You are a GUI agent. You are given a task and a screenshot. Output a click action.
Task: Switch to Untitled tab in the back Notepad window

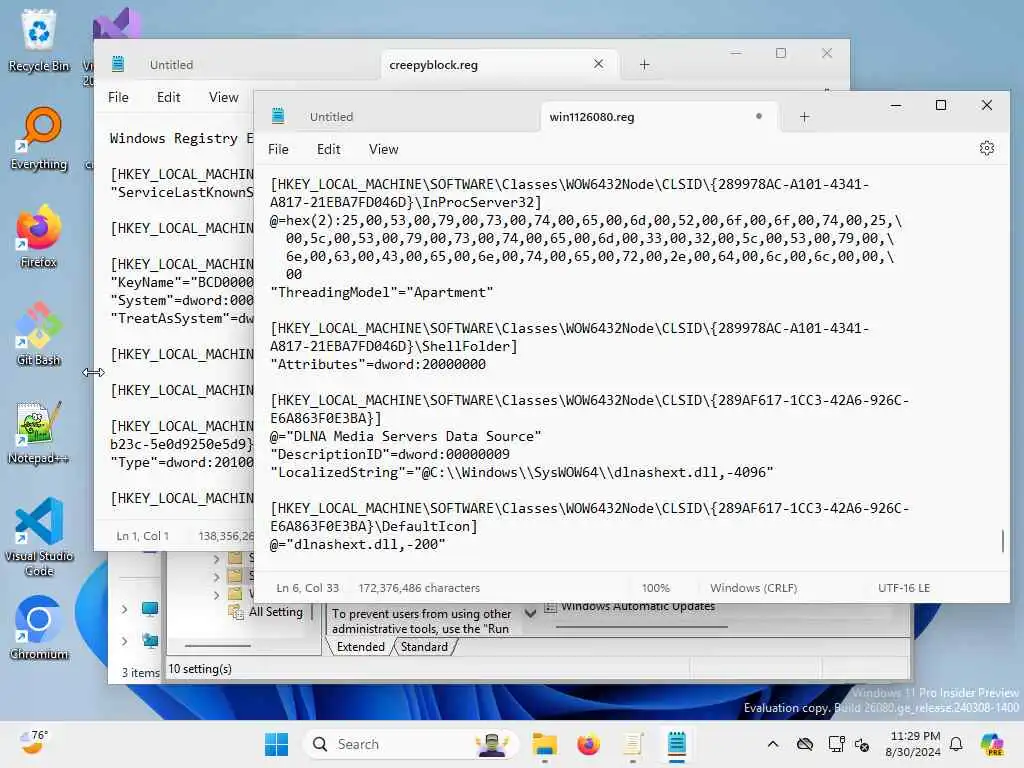point(171,65)
